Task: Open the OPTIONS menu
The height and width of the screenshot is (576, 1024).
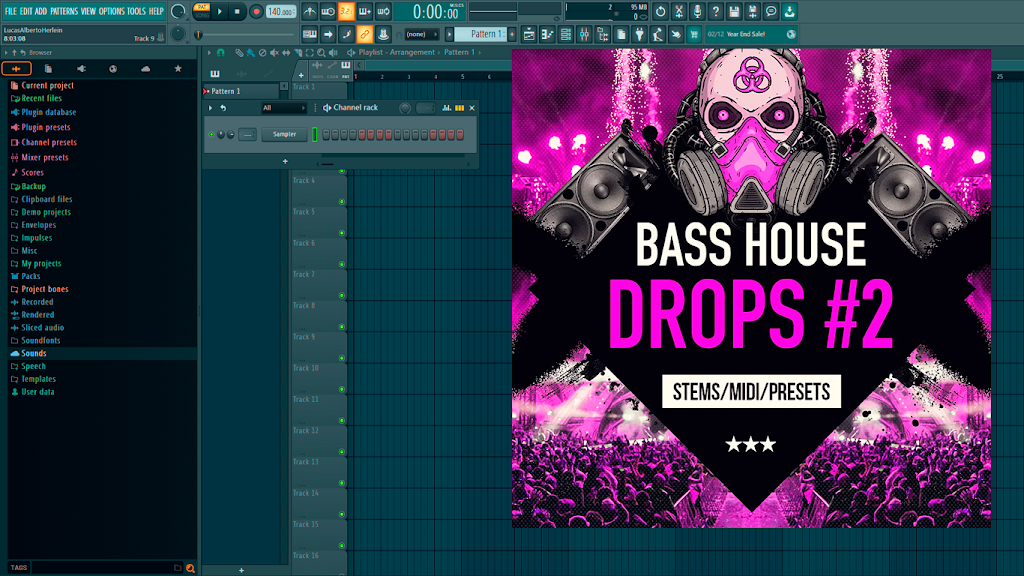Action: tap(112, 11)
